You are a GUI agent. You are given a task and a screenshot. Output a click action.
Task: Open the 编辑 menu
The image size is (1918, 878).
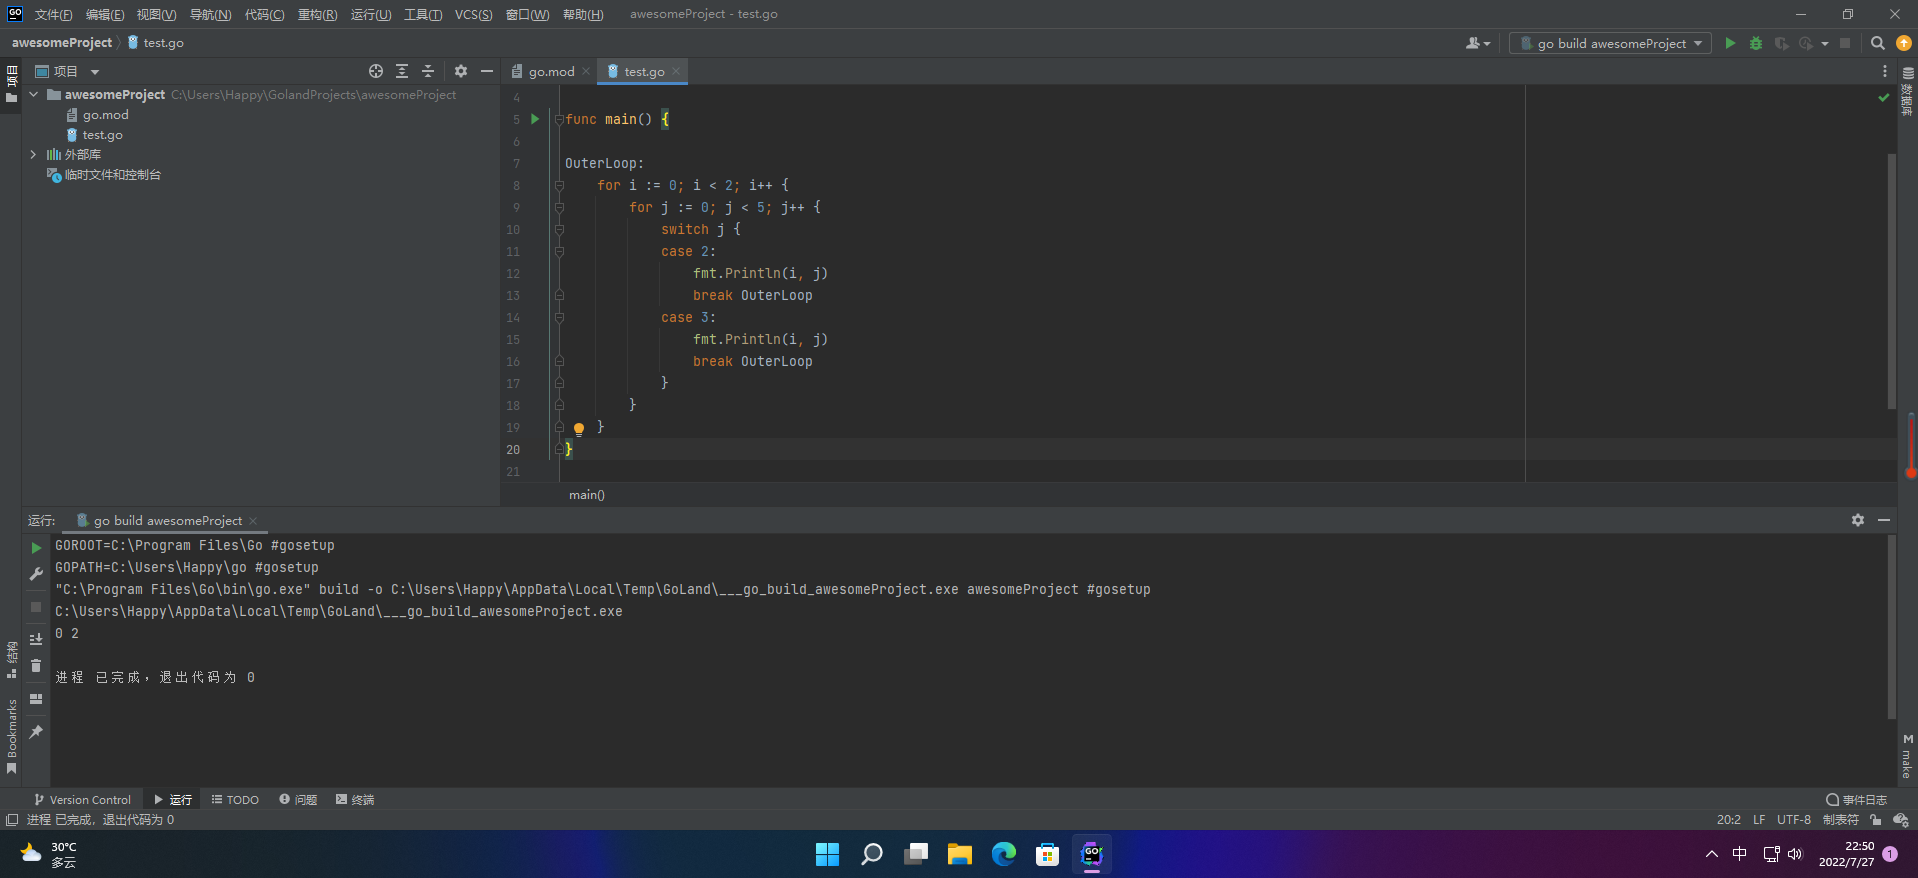pos(105,14)
